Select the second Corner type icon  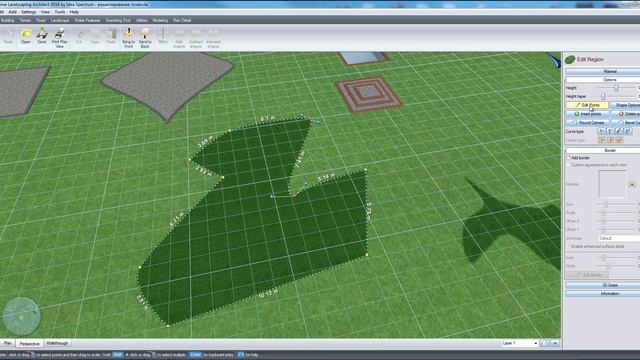click(610, 140)
